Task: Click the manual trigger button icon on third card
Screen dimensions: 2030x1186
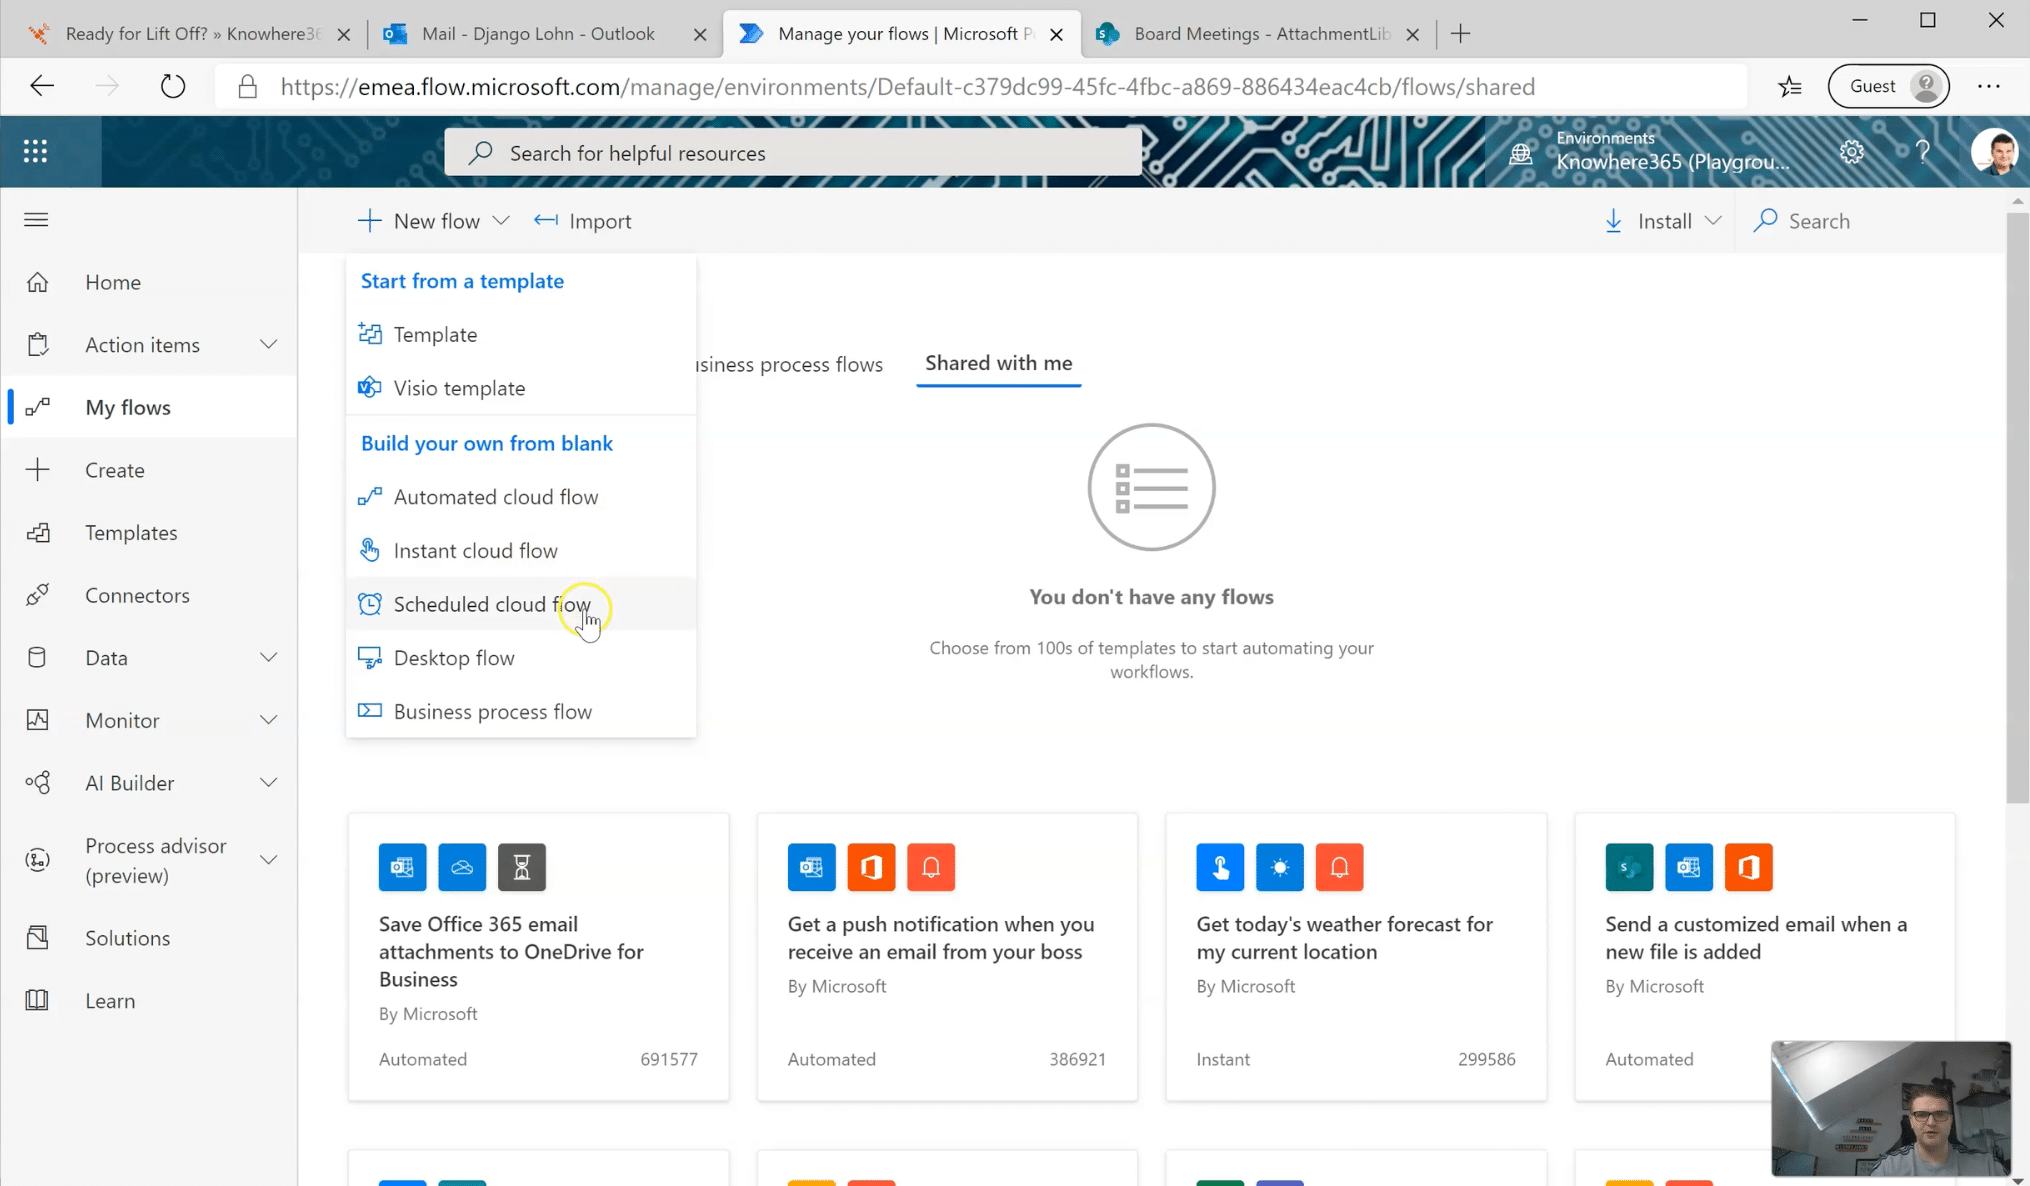Action: pyautogui.click(x=1220, y=867)
